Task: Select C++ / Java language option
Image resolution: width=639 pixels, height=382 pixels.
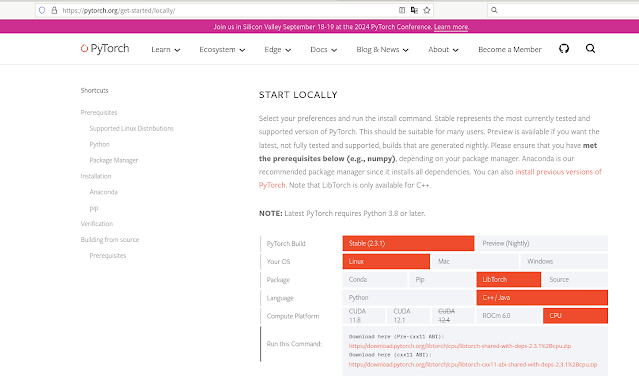Action: pyautogui.click(x=542, y=298)
